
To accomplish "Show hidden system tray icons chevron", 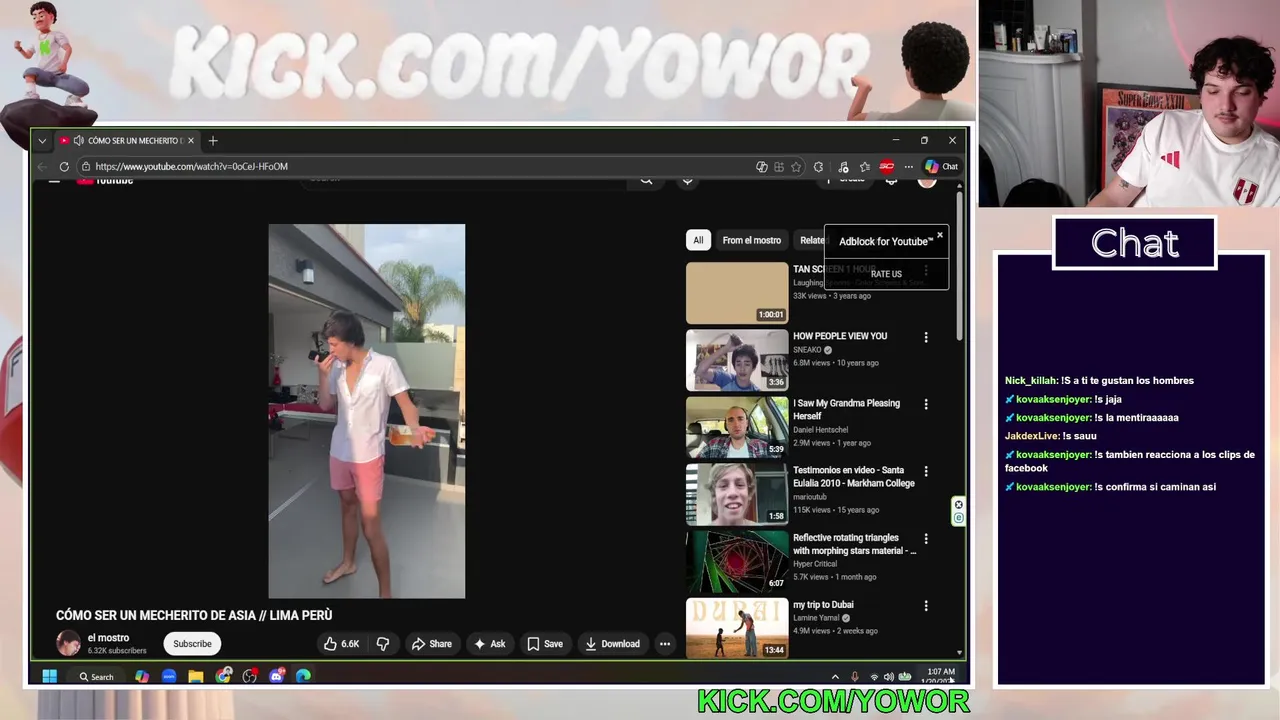I will (835, 677).
